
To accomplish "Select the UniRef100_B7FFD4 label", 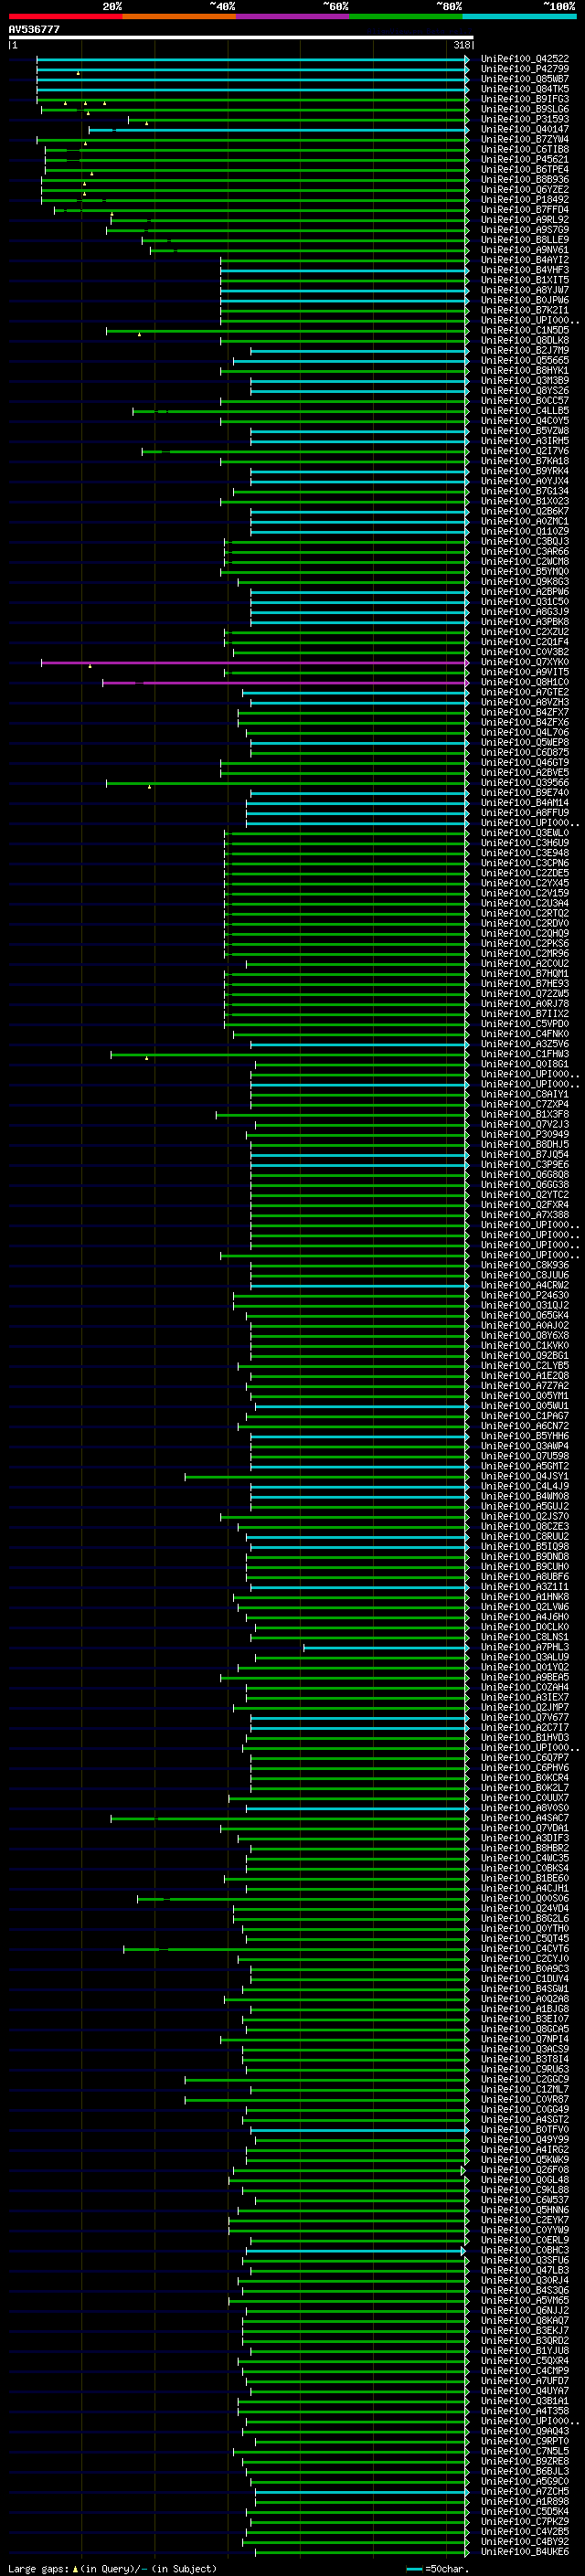I will tap(524, 210).
